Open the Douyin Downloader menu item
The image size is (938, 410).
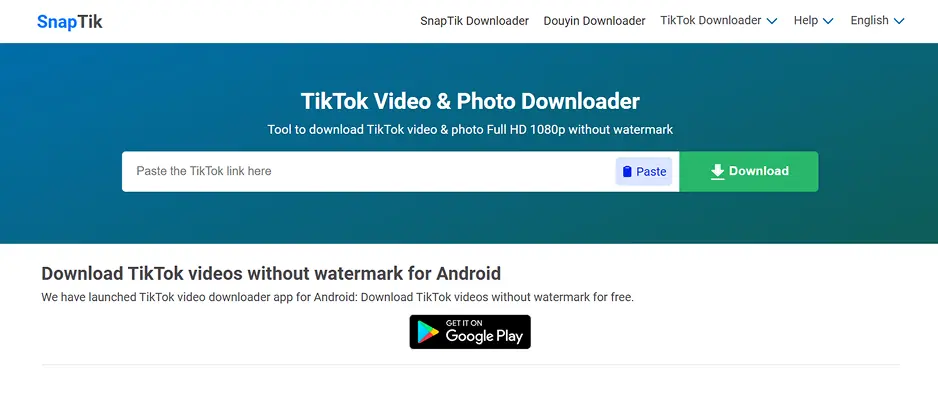click(x=594, y=21)
